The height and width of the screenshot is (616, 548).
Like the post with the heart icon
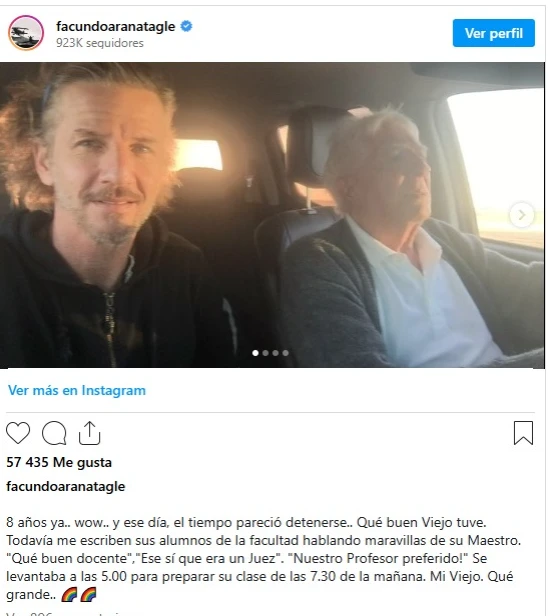[x=18, y=433]
